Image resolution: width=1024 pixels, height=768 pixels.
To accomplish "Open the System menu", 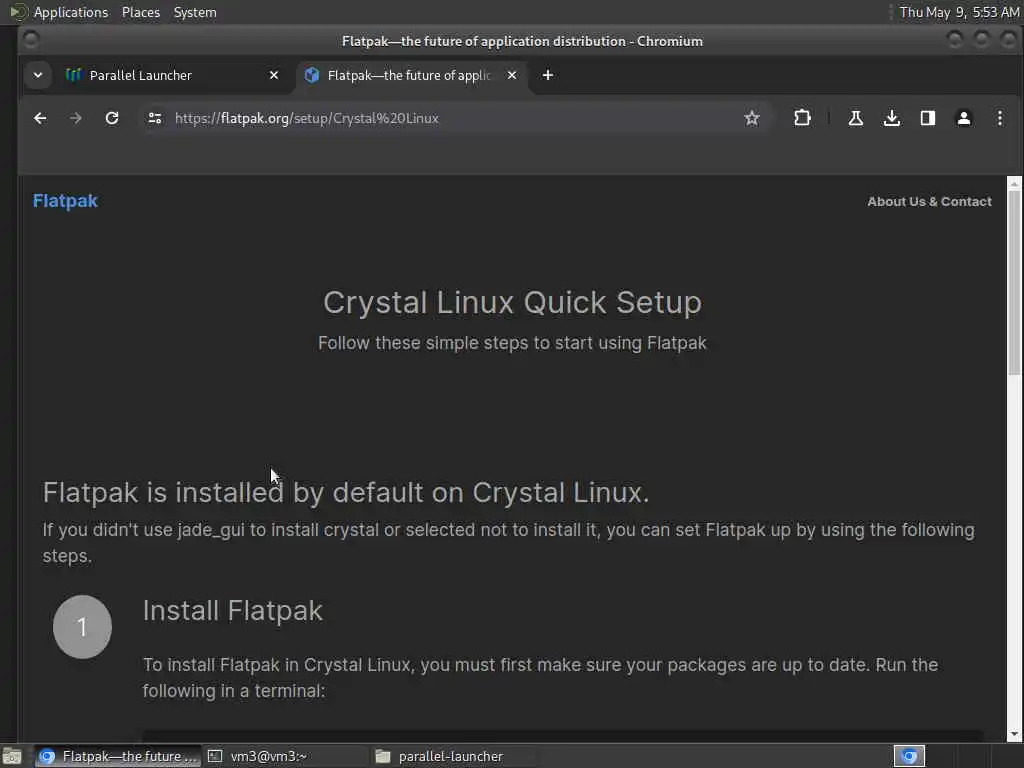I will point(195,12).
